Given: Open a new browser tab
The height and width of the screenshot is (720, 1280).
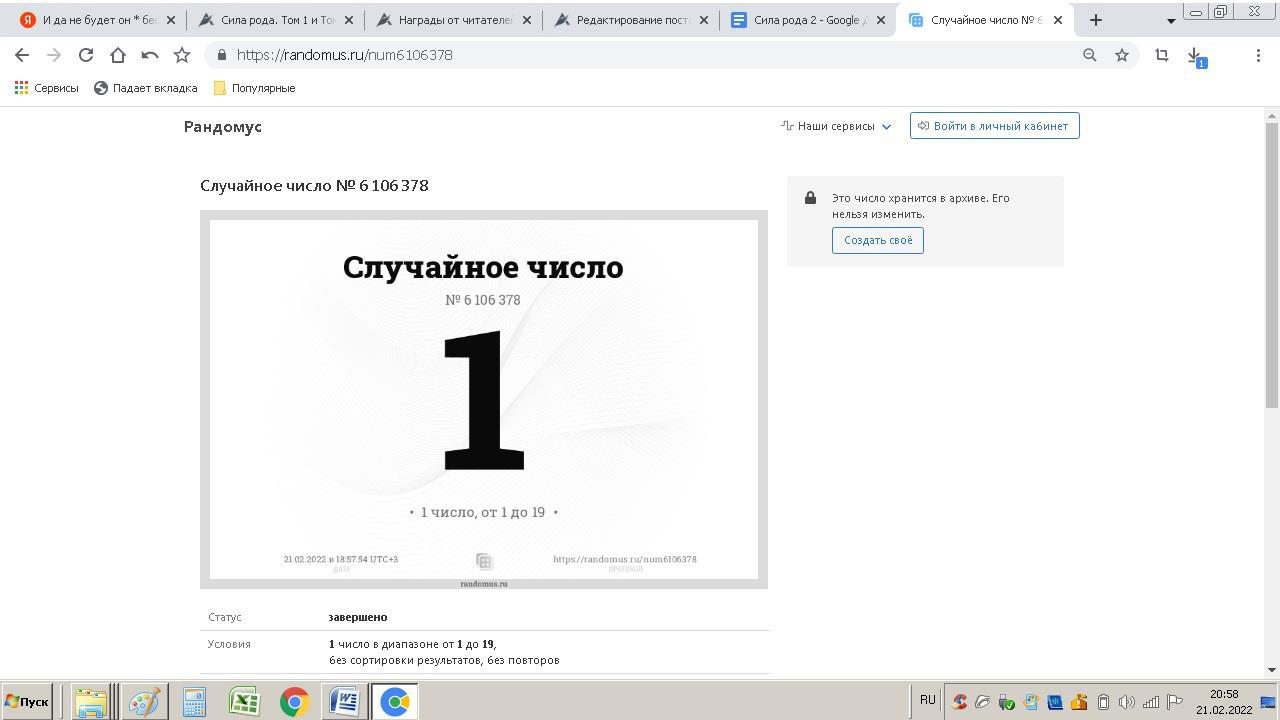Looking at the screenshot, I should pos(1096,20).
